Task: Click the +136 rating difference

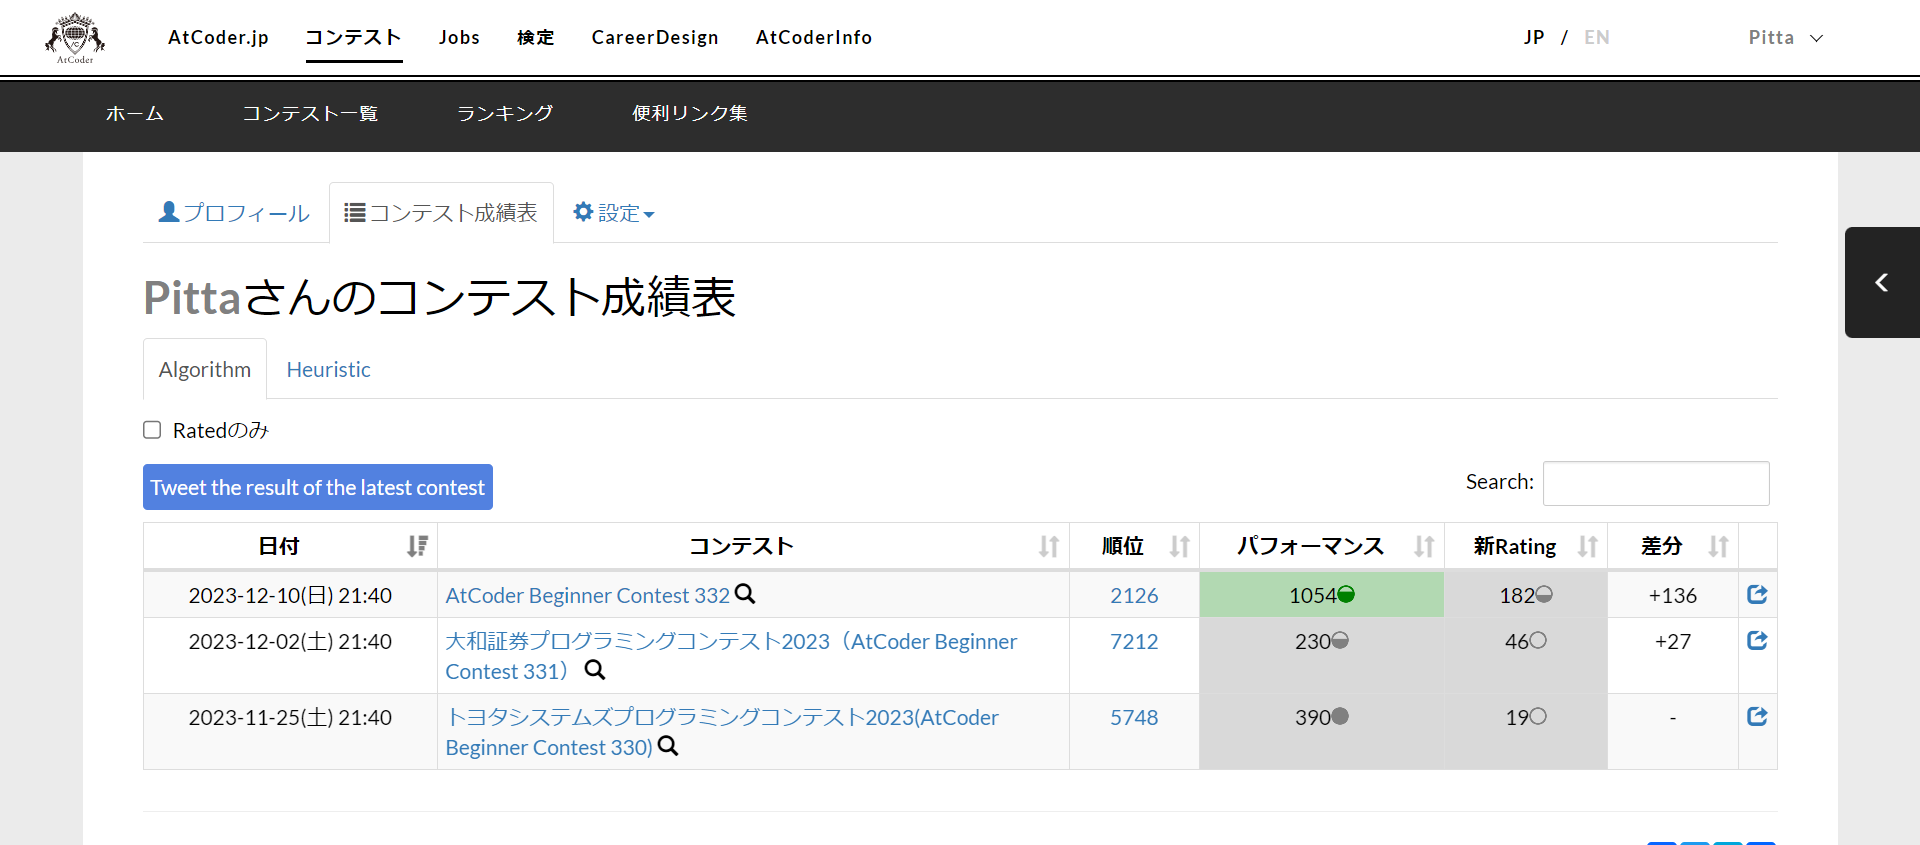Action: click(1673, 595)
